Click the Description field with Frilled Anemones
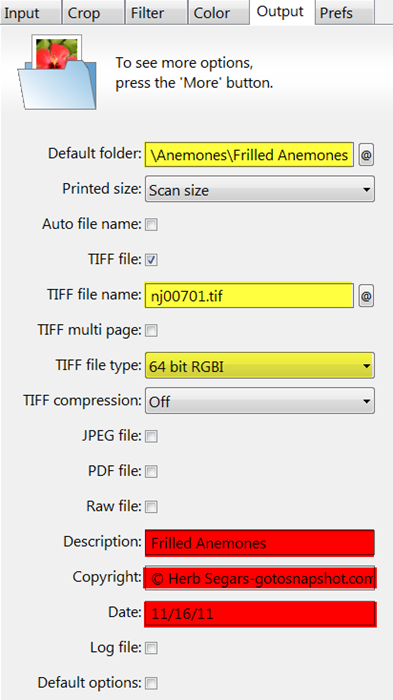The width and height of the screenshot is (393, 700). 260,543
